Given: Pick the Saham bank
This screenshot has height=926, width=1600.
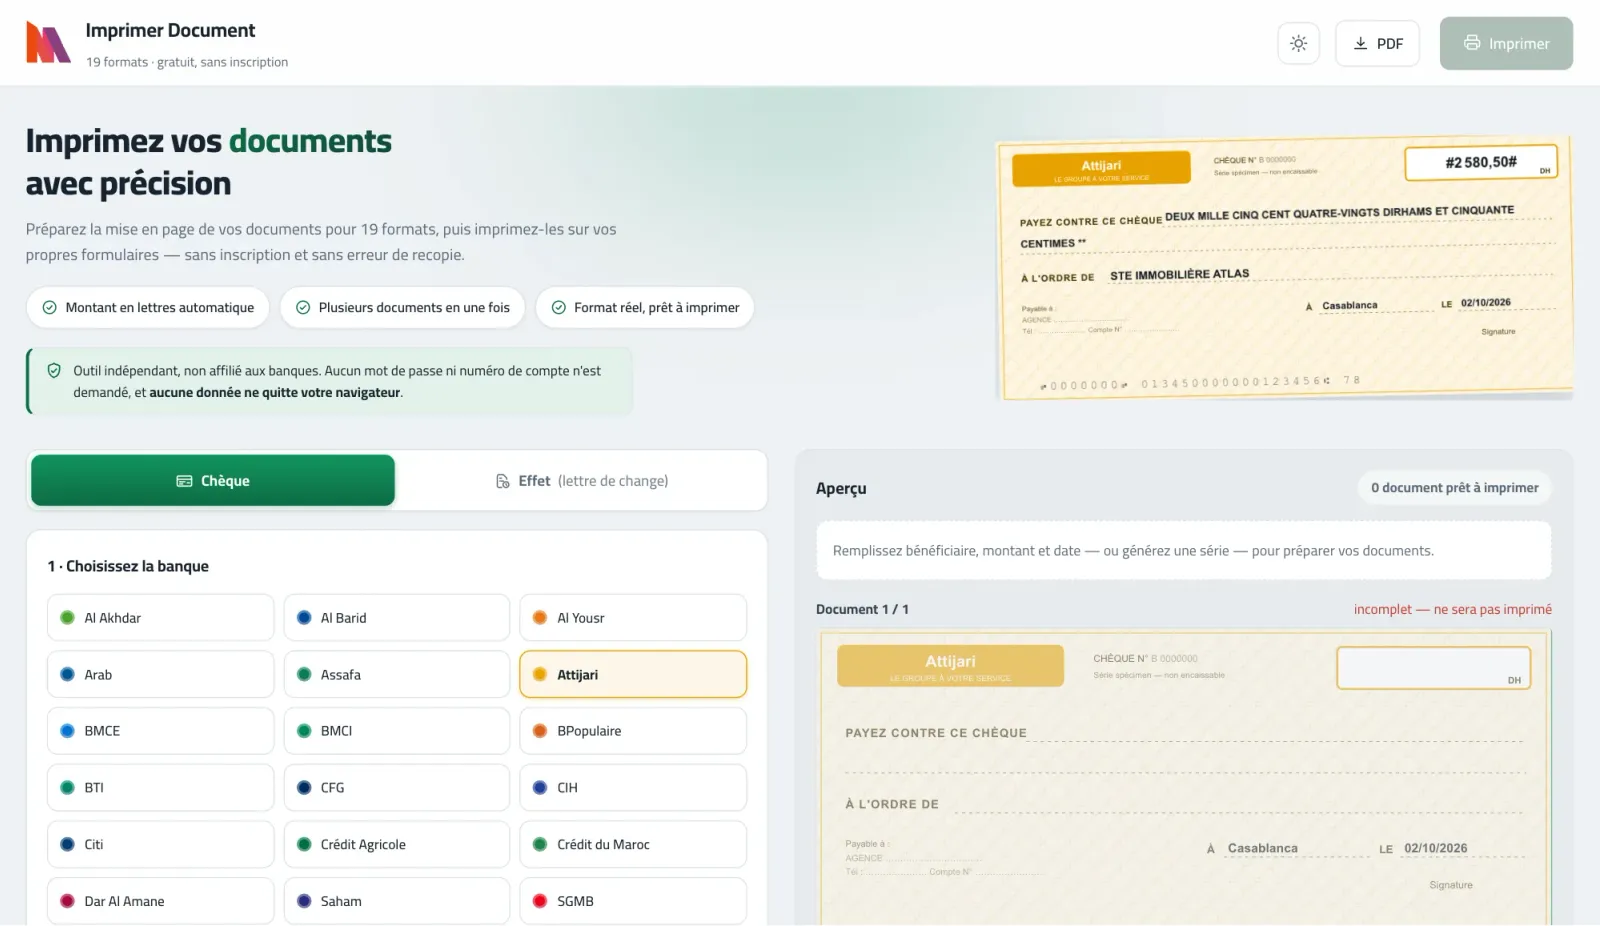Looking at the screenshot, I should pyautogui.click(x=397, y=901).
